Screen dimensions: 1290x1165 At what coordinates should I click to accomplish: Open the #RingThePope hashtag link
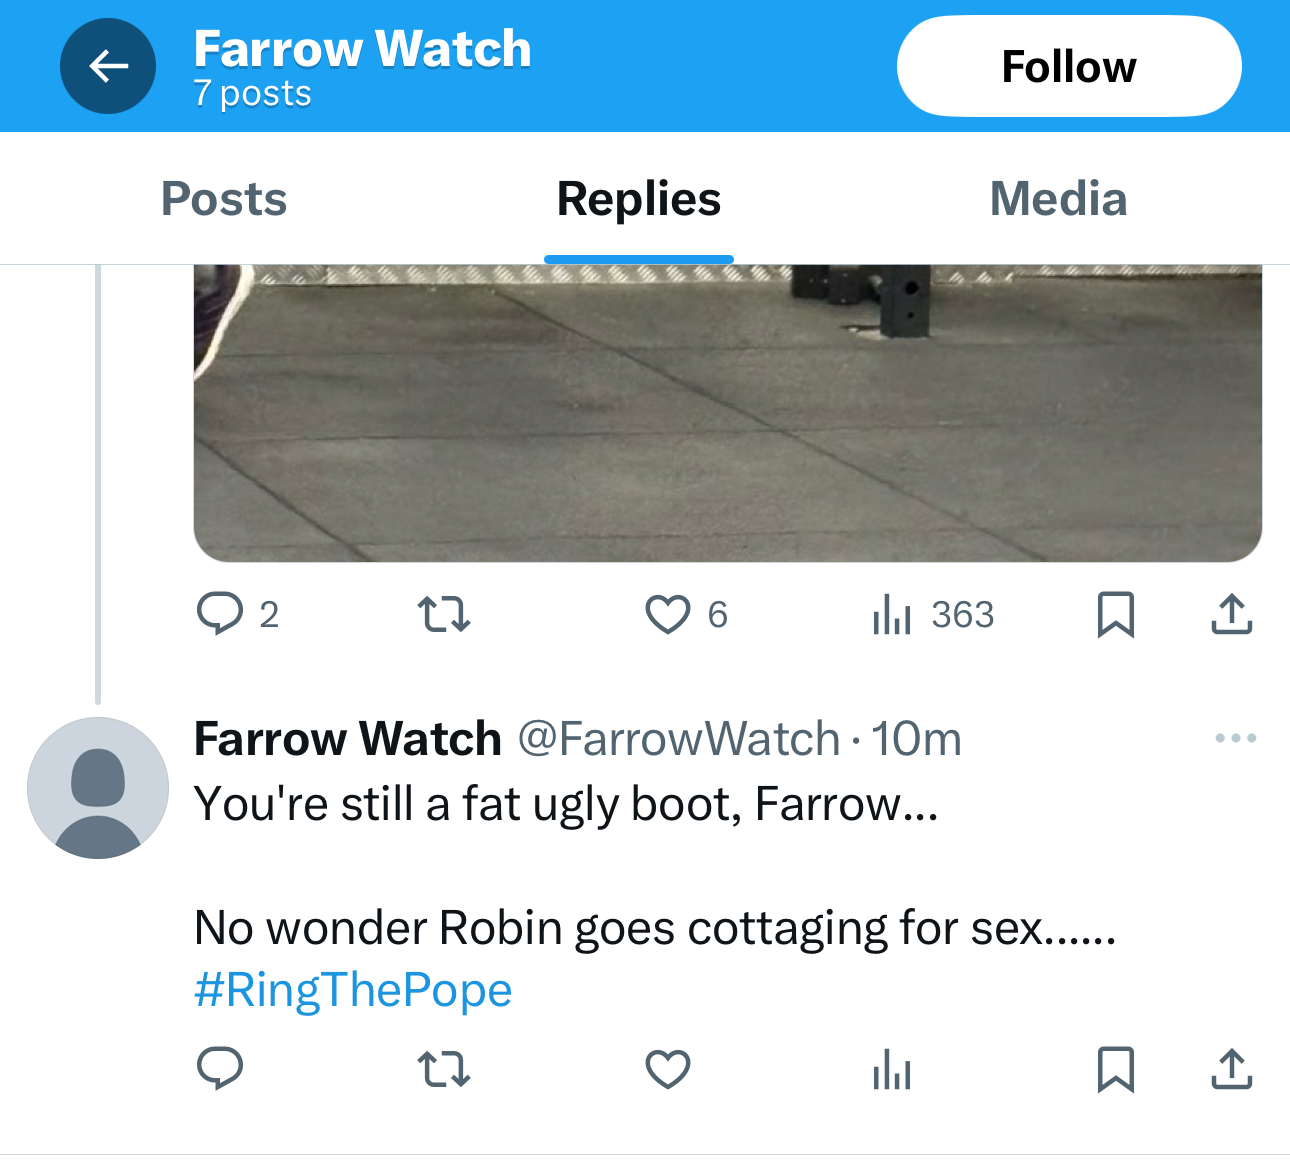click(353, 990)
